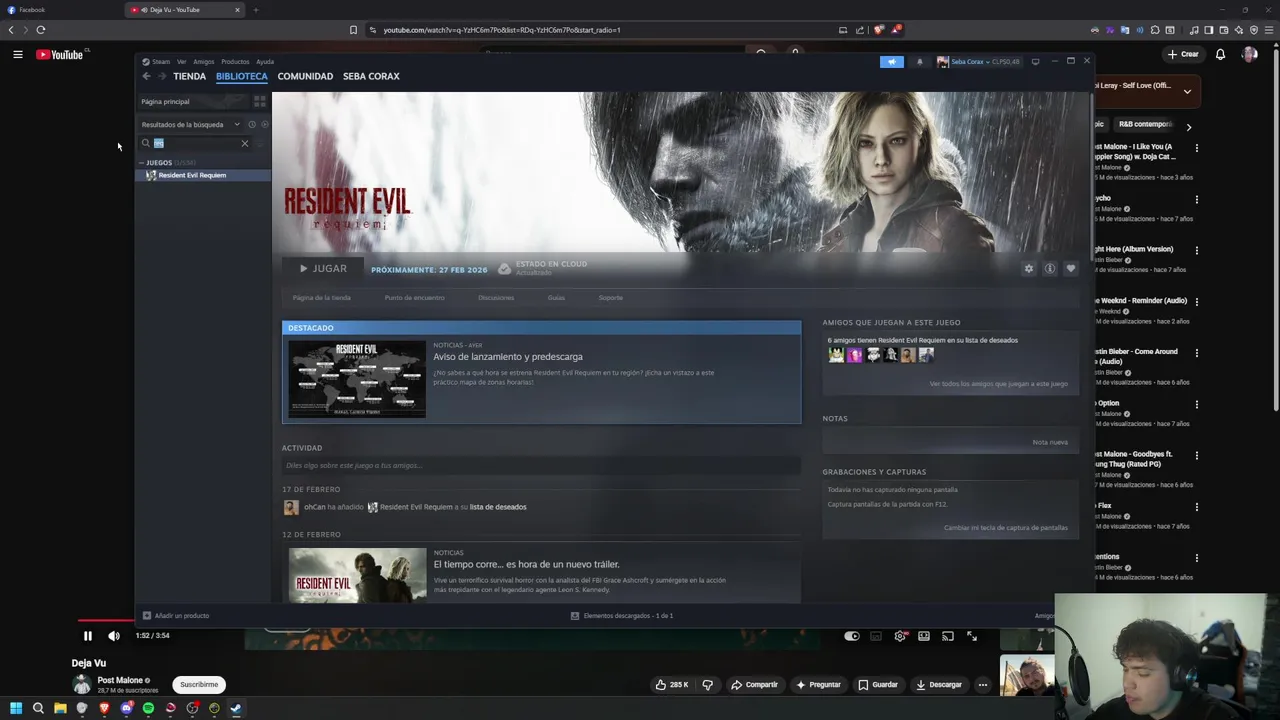This screenshot has width=1280, height=720.
Task: Toggle YouTube autoplay switch
Action: (852, 636)
